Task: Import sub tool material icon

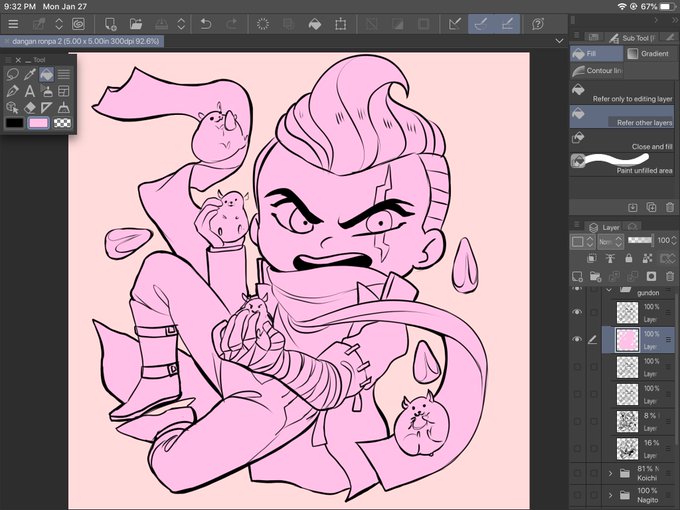Action: (x=633, y=207)
